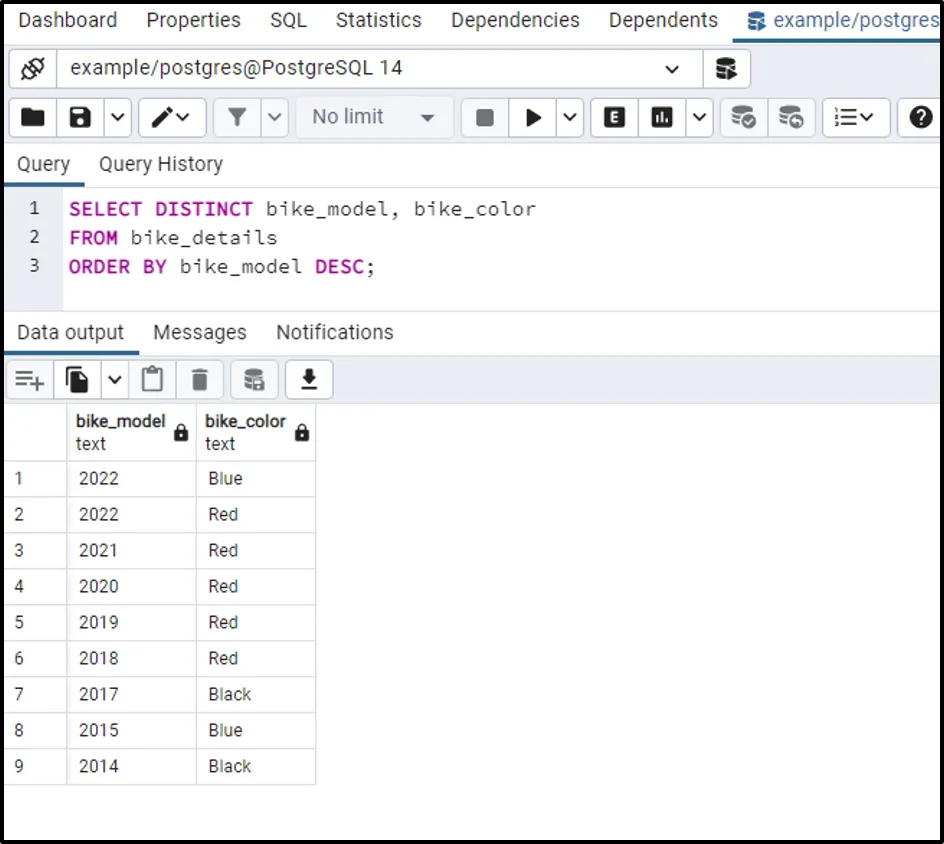The height and width of the screenshot is (844, 944).
Task: Click the Save File disk icon
Action: point(80,118)
